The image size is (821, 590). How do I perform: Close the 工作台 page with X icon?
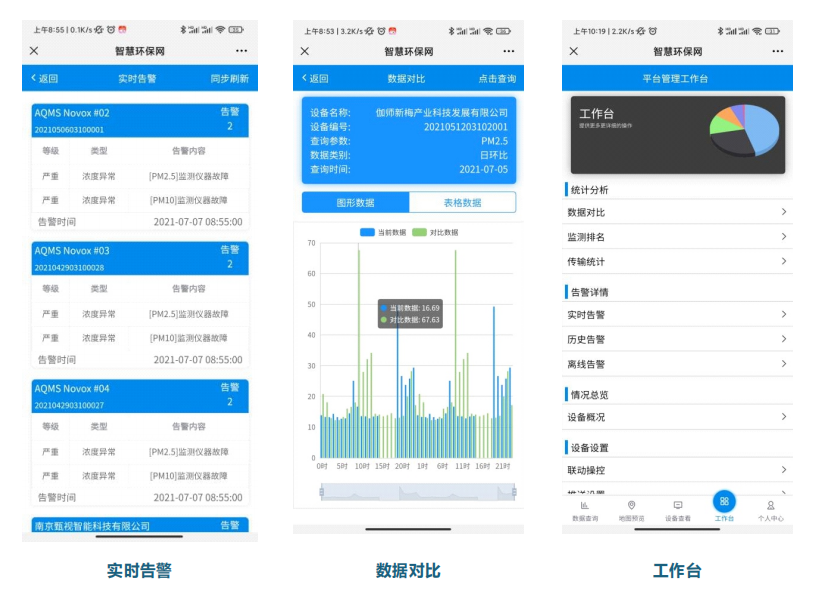pyautogui.click(x=574, y=51)
